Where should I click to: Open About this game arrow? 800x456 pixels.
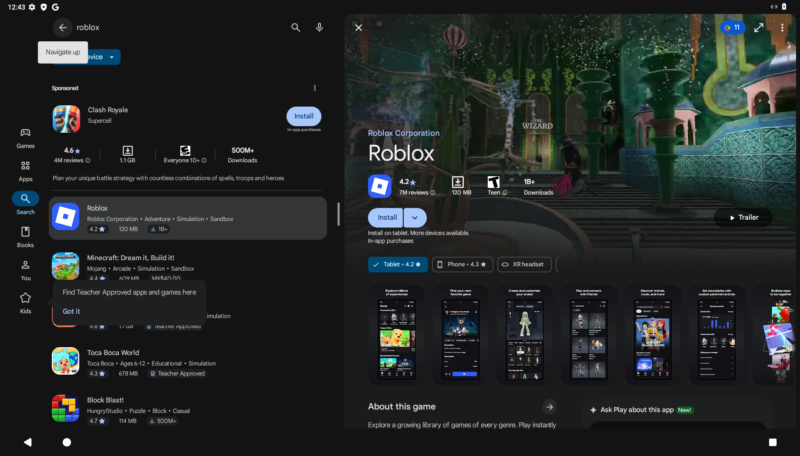tap(549, 407)
